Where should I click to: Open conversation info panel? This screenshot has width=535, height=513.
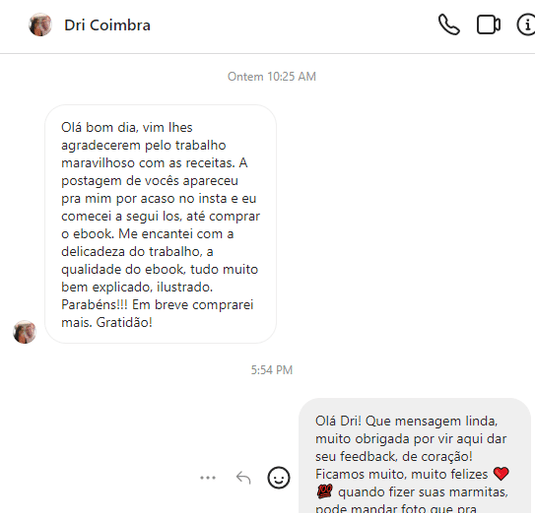527,25
